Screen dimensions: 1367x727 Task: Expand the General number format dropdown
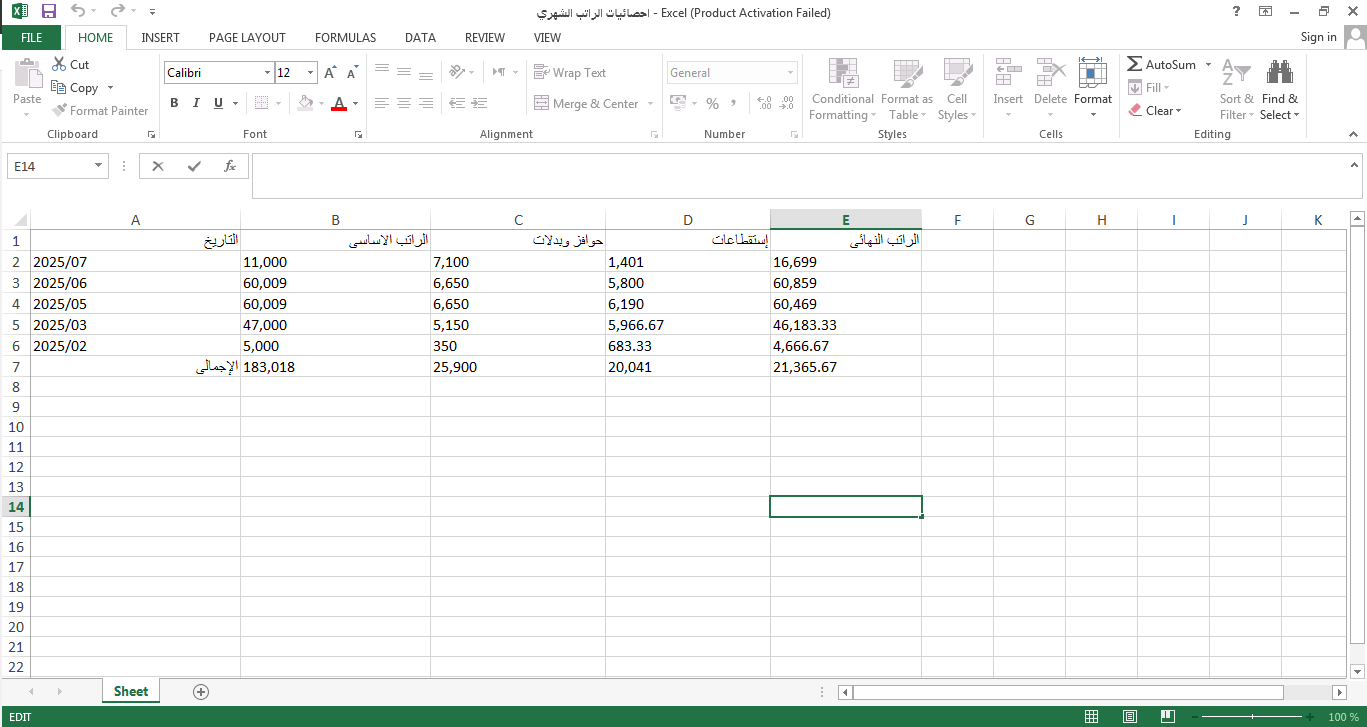790,73
